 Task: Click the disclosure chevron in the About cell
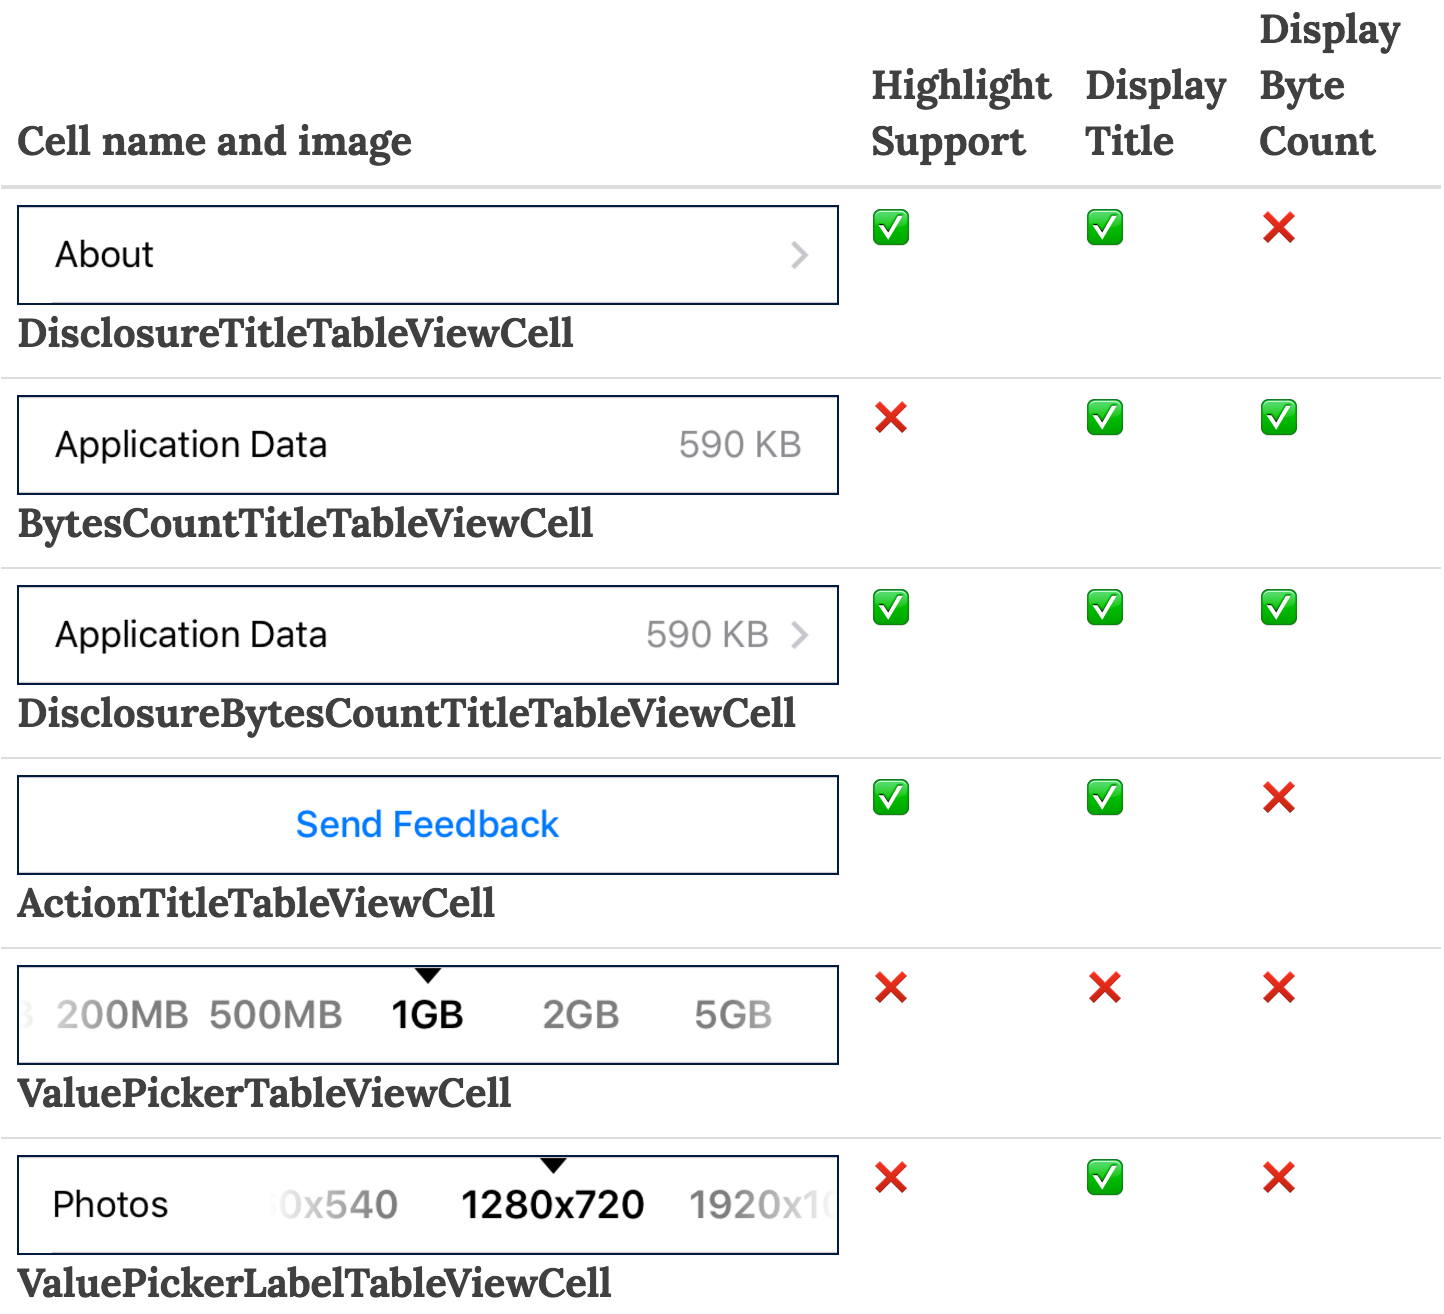pyautogui.click(x=800, y=255)
